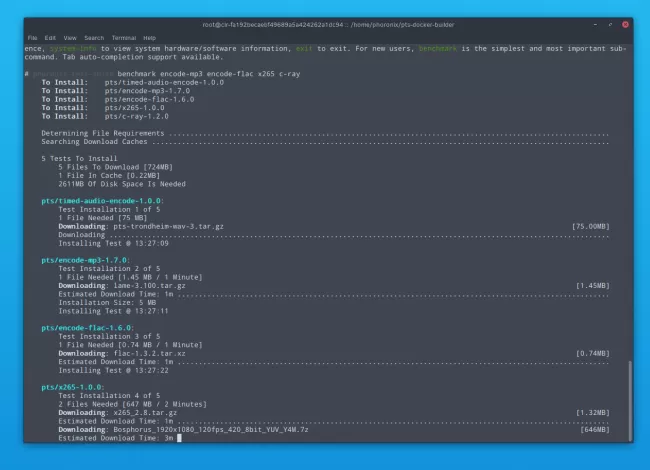Viewport: 650px width, 470px height.
Task: Click 'Test Installation 4 of 5' line
Action: [109, 396]
